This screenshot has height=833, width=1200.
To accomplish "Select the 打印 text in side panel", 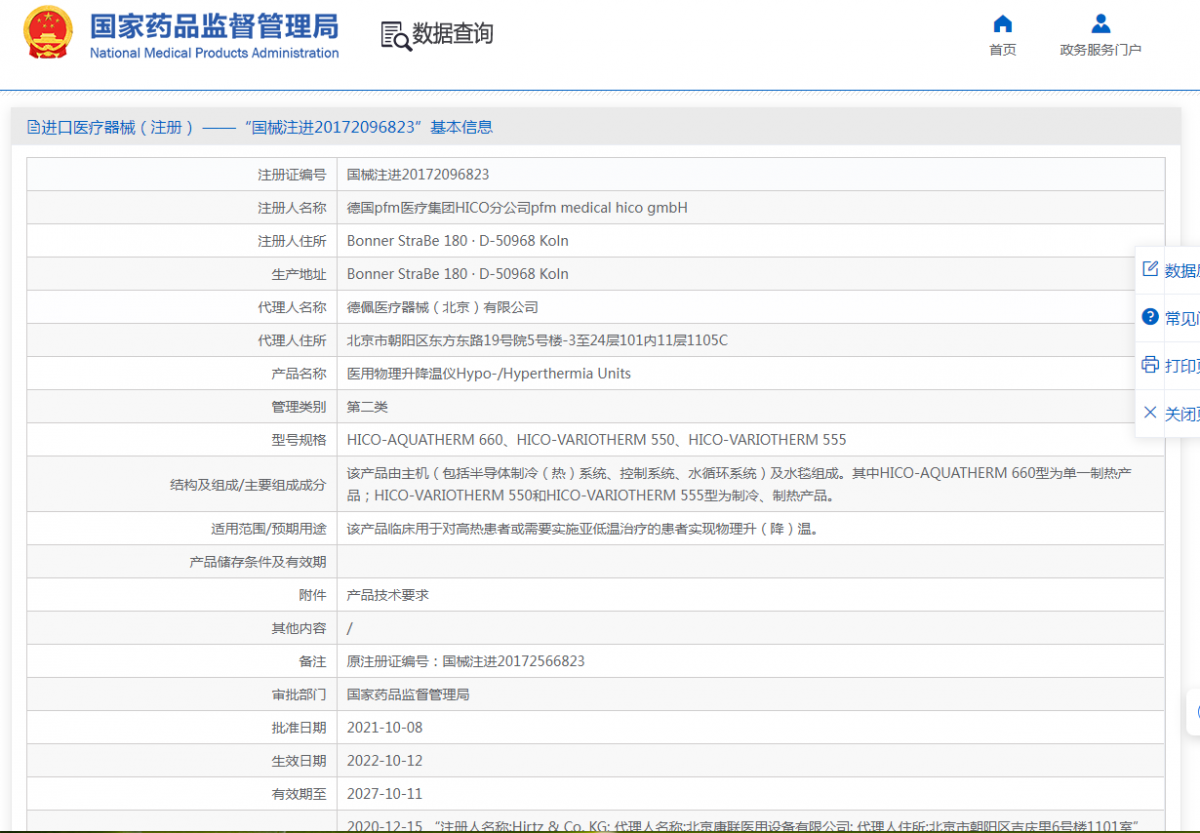I will [x=1182, y=366].
